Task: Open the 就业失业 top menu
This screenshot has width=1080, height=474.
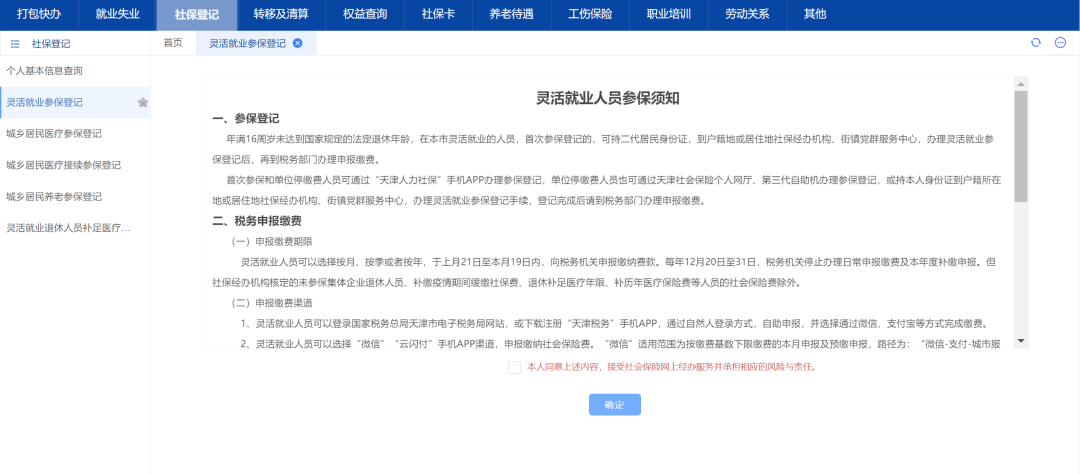Action: (117, 15)
